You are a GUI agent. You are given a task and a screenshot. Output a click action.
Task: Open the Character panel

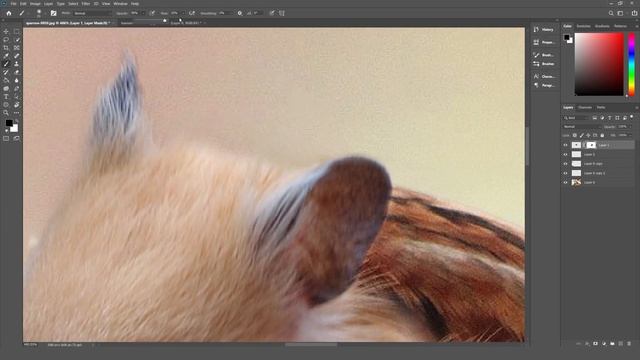pos(544,76)
